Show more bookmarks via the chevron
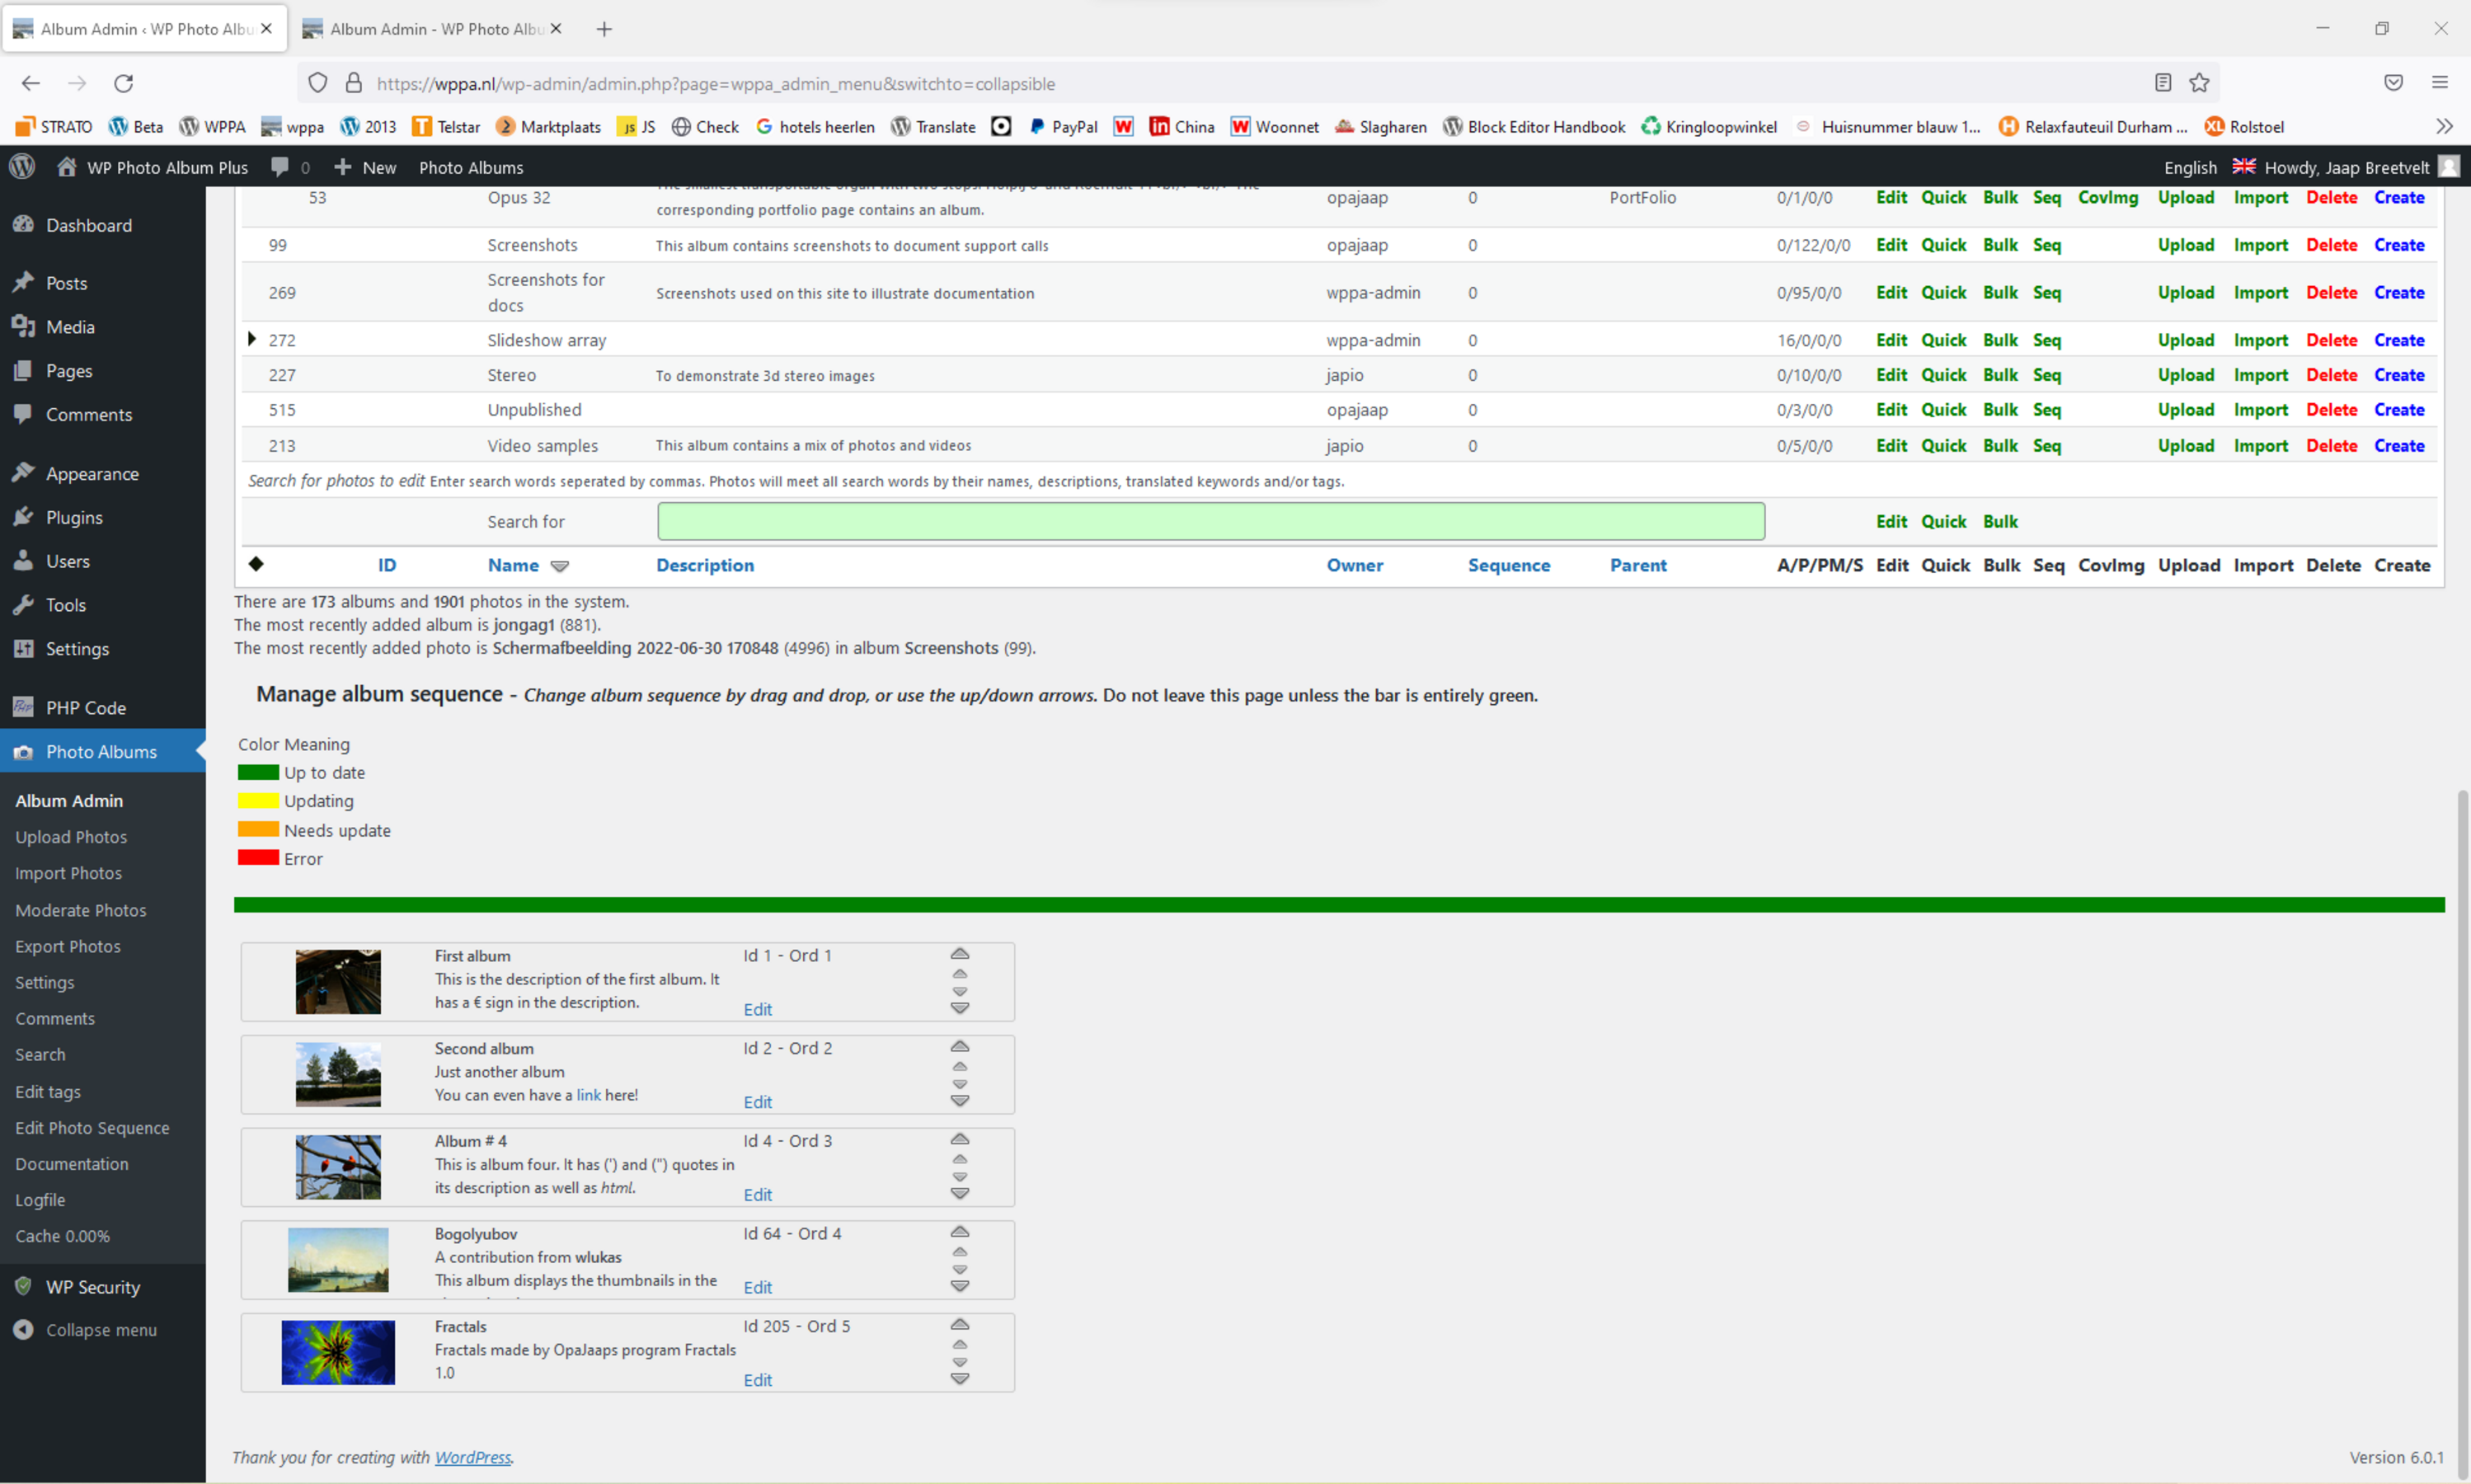This screenshot has width=2471, height=1484. coord(2444,127)
